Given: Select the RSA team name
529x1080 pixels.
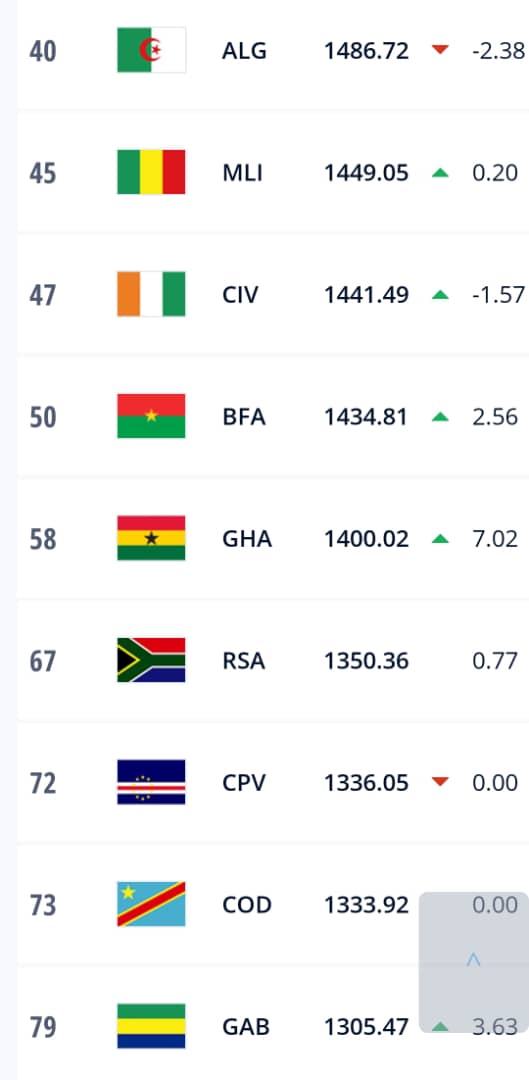Looking at the screenshot, I should pyautogui.click(x=243, y=661).
